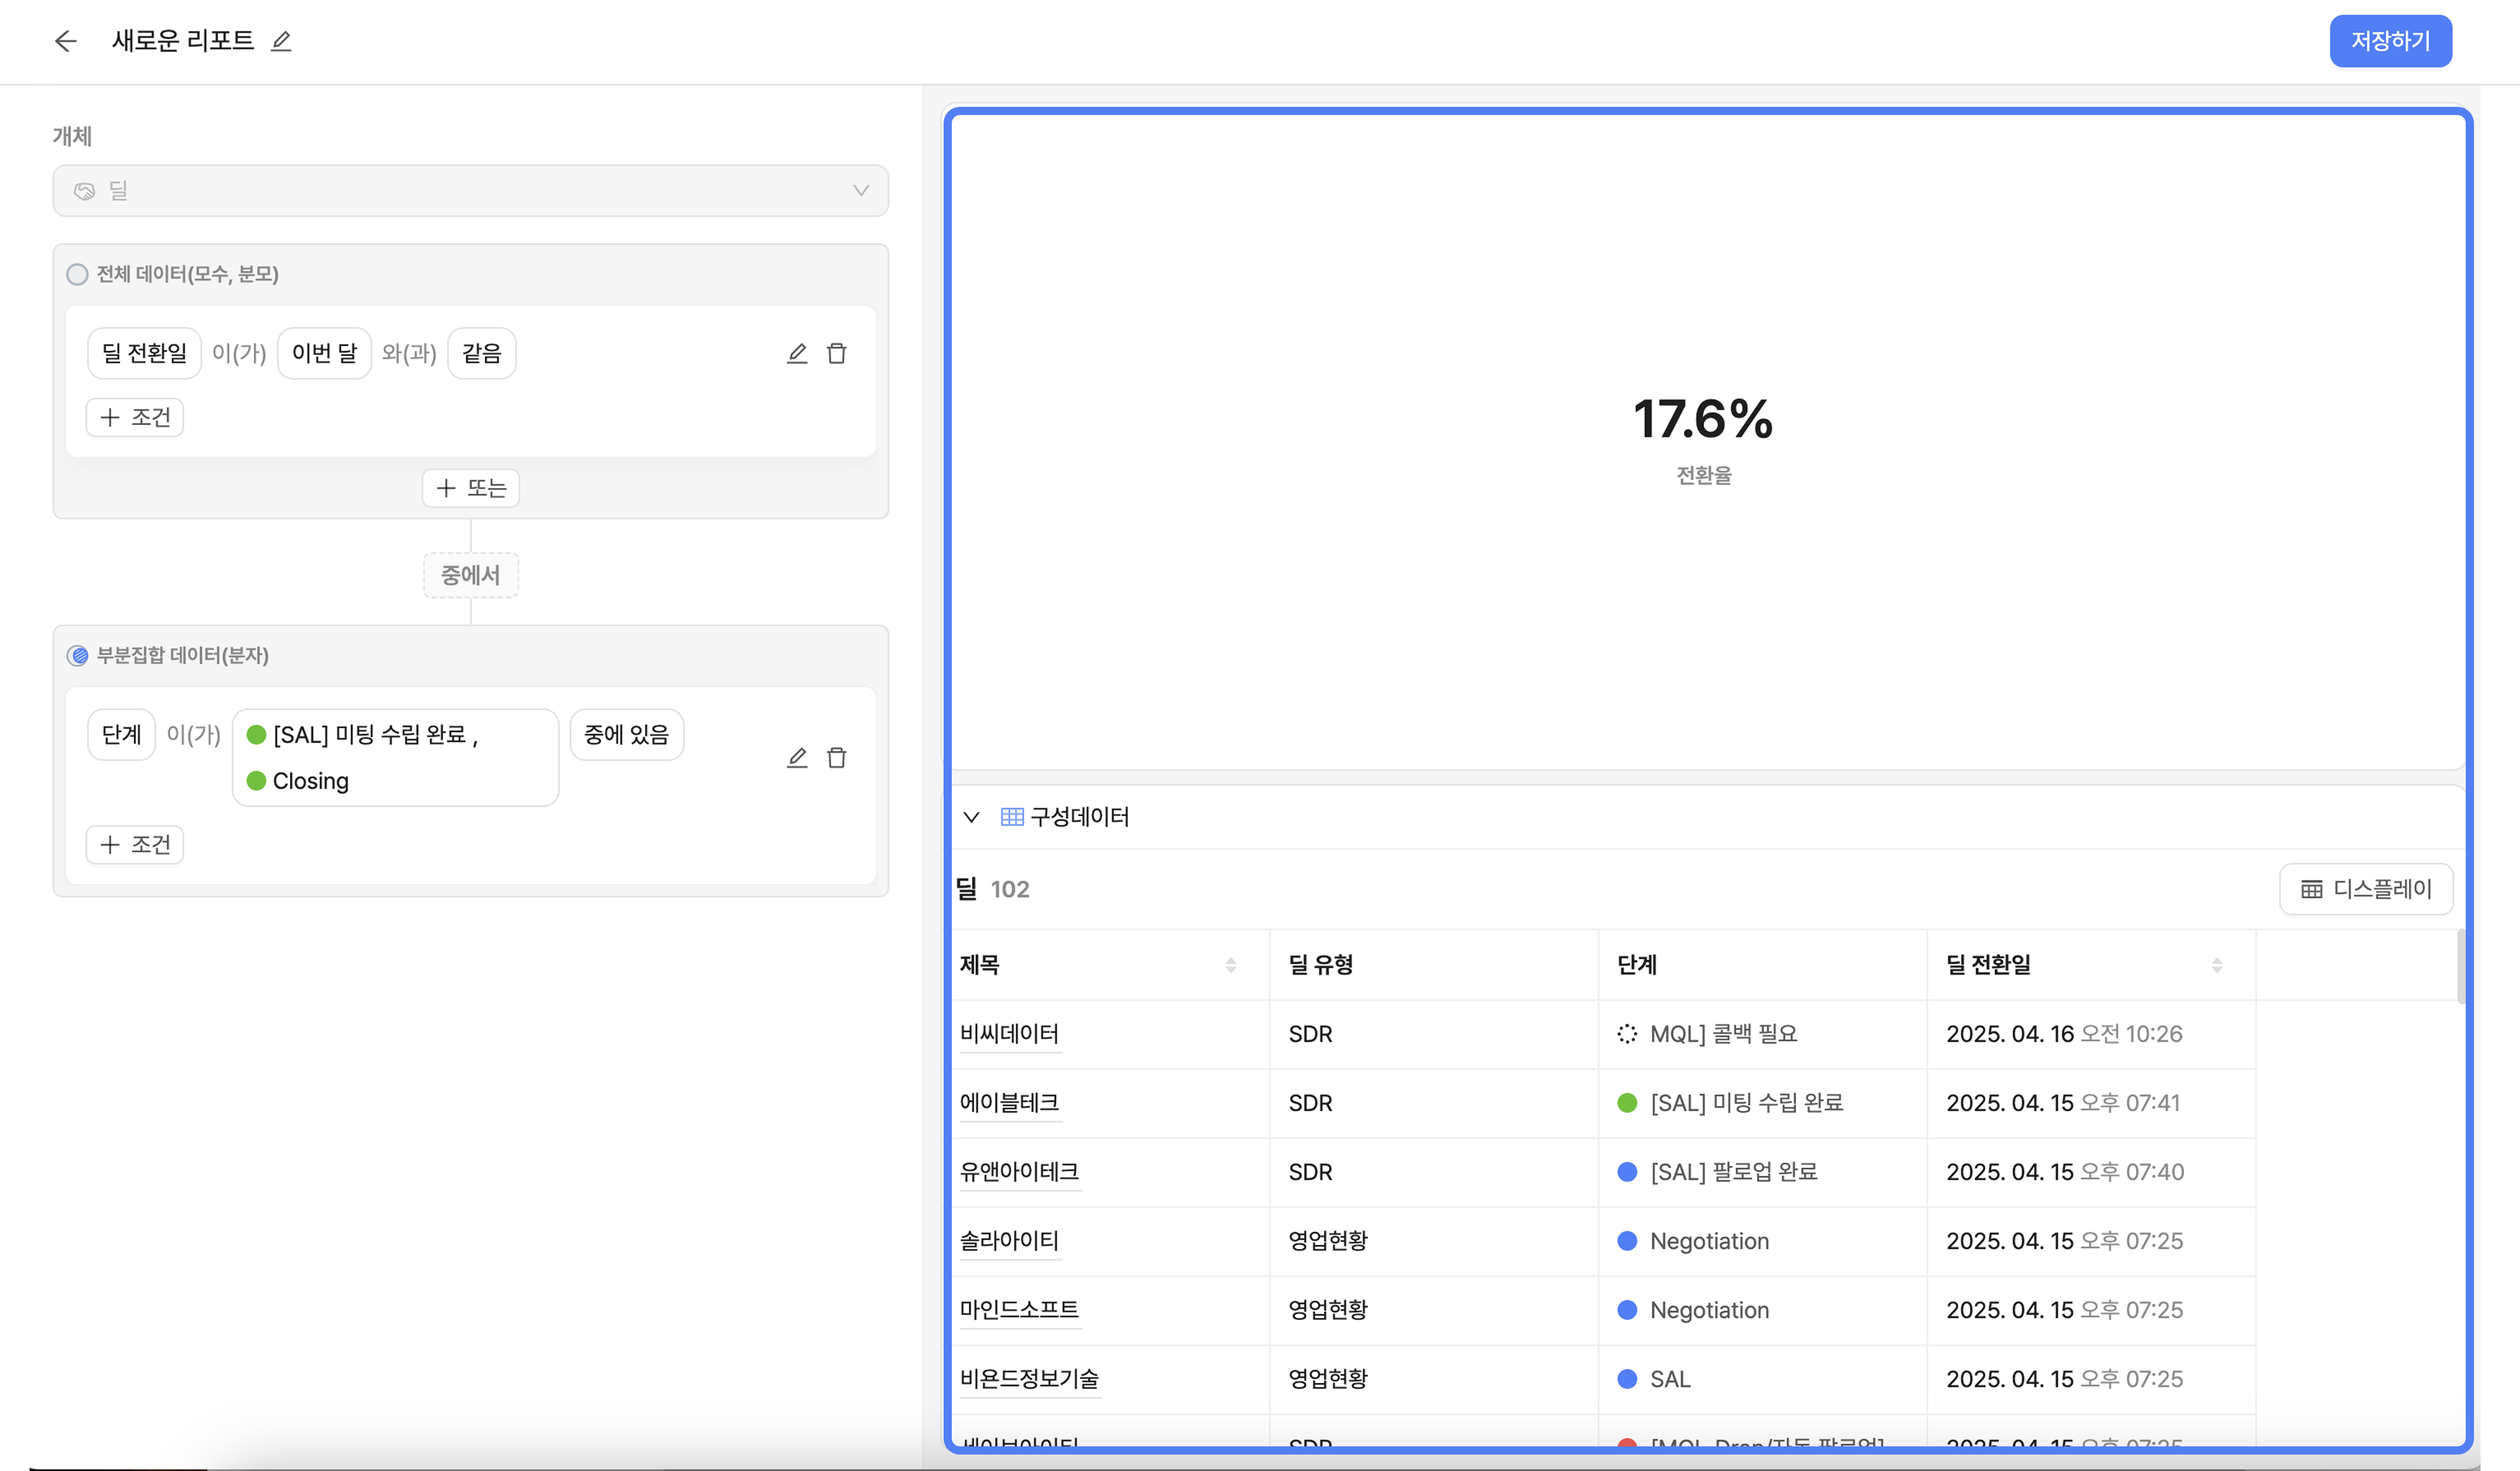Edit the 딜 전환일 condition with pencil icon
This screenshot has width=2520, height=1471.
[x=796, y=353]
